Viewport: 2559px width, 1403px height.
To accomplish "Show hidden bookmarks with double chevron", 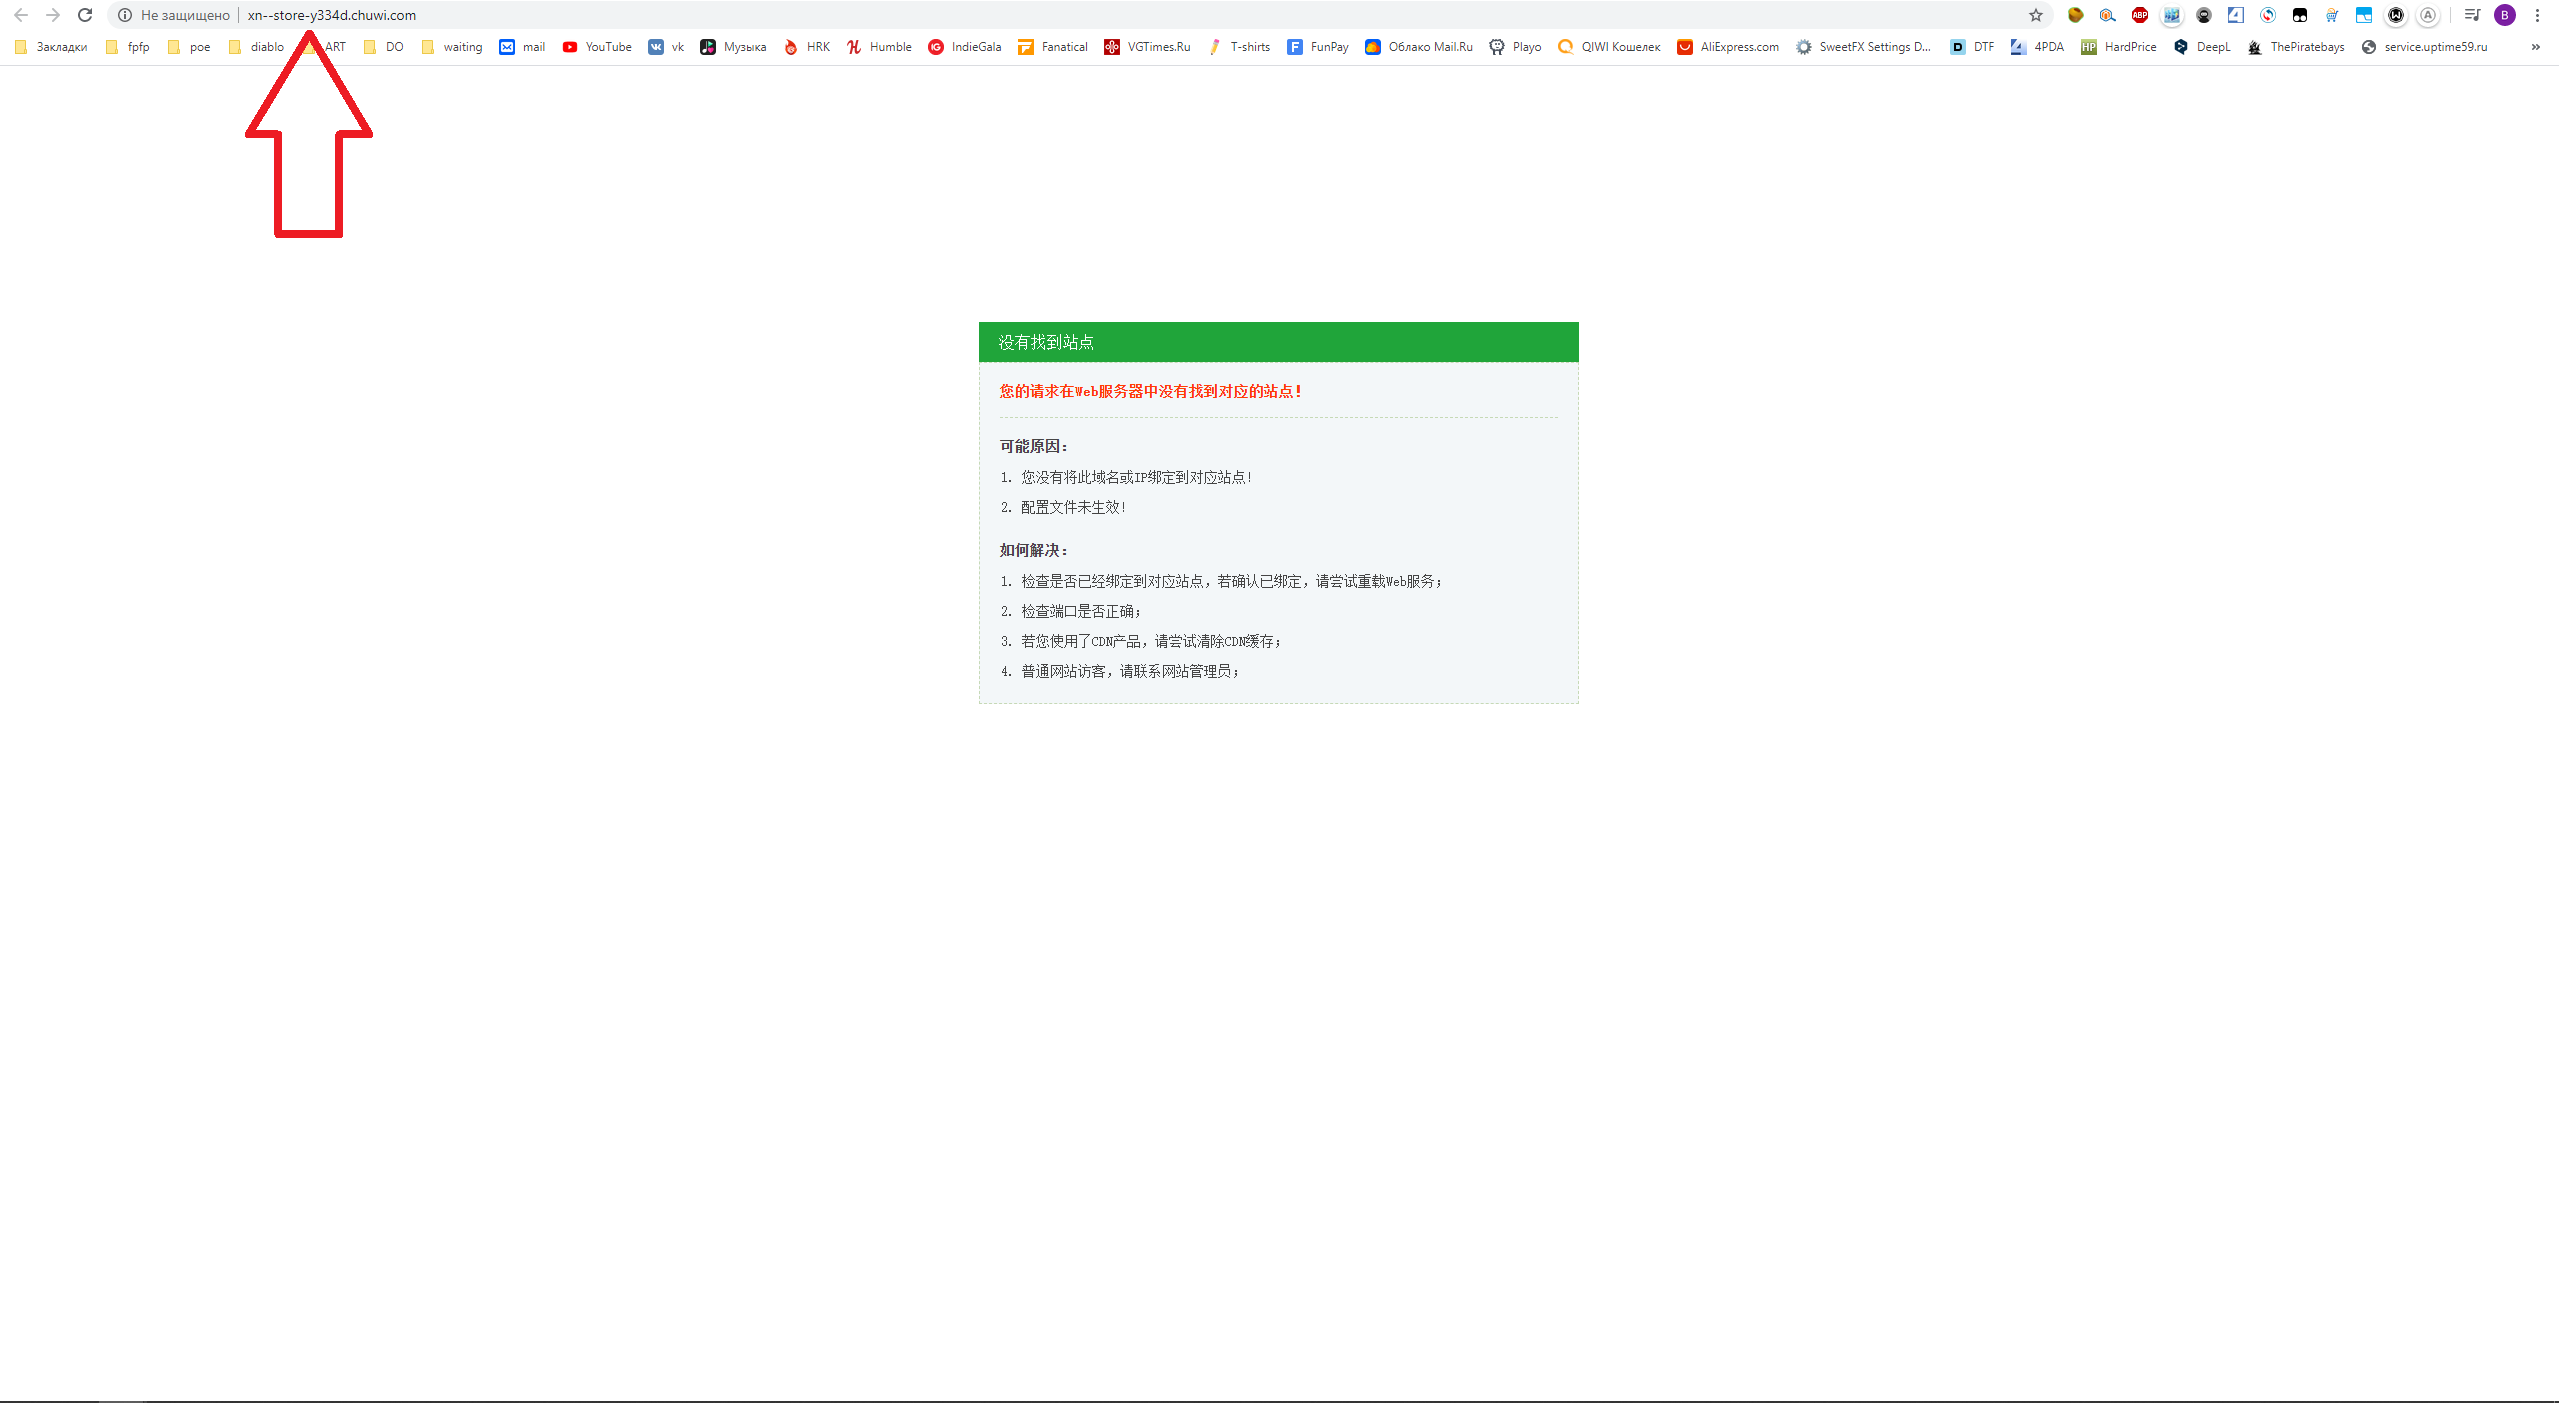I will point(2535,47).
